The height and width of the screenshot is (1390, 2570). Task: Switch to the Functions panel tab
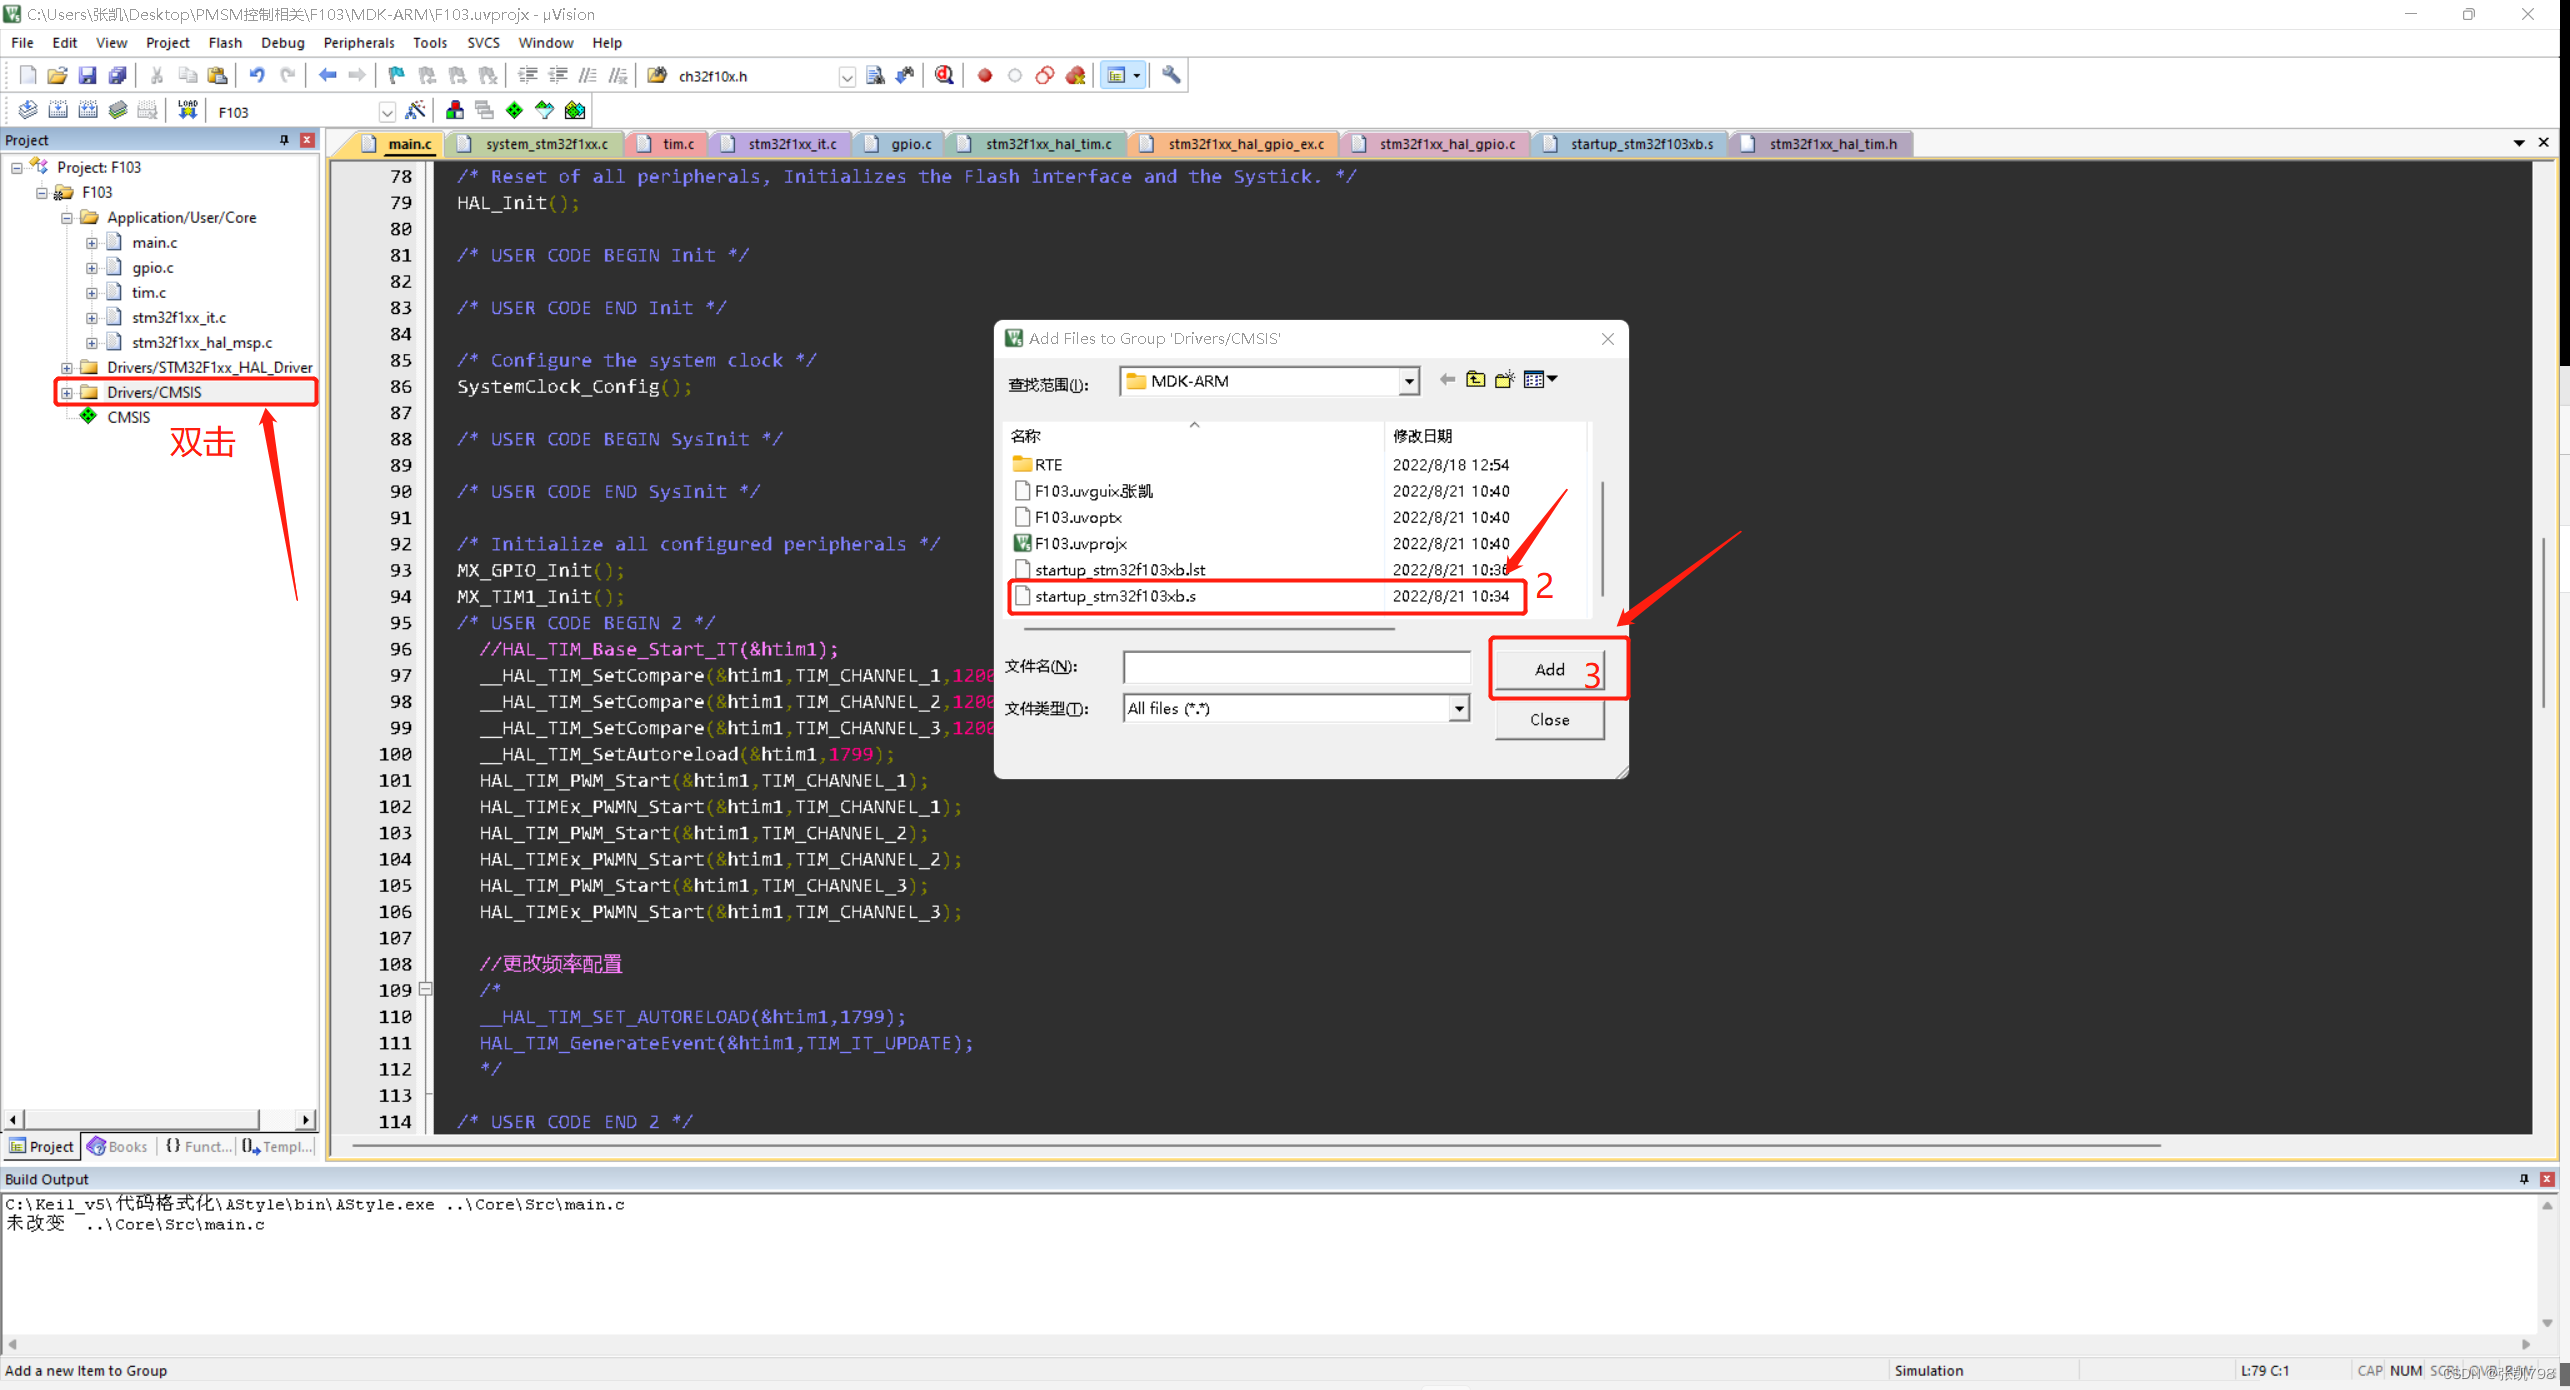pyautogui.click(x=198, y=1146)
